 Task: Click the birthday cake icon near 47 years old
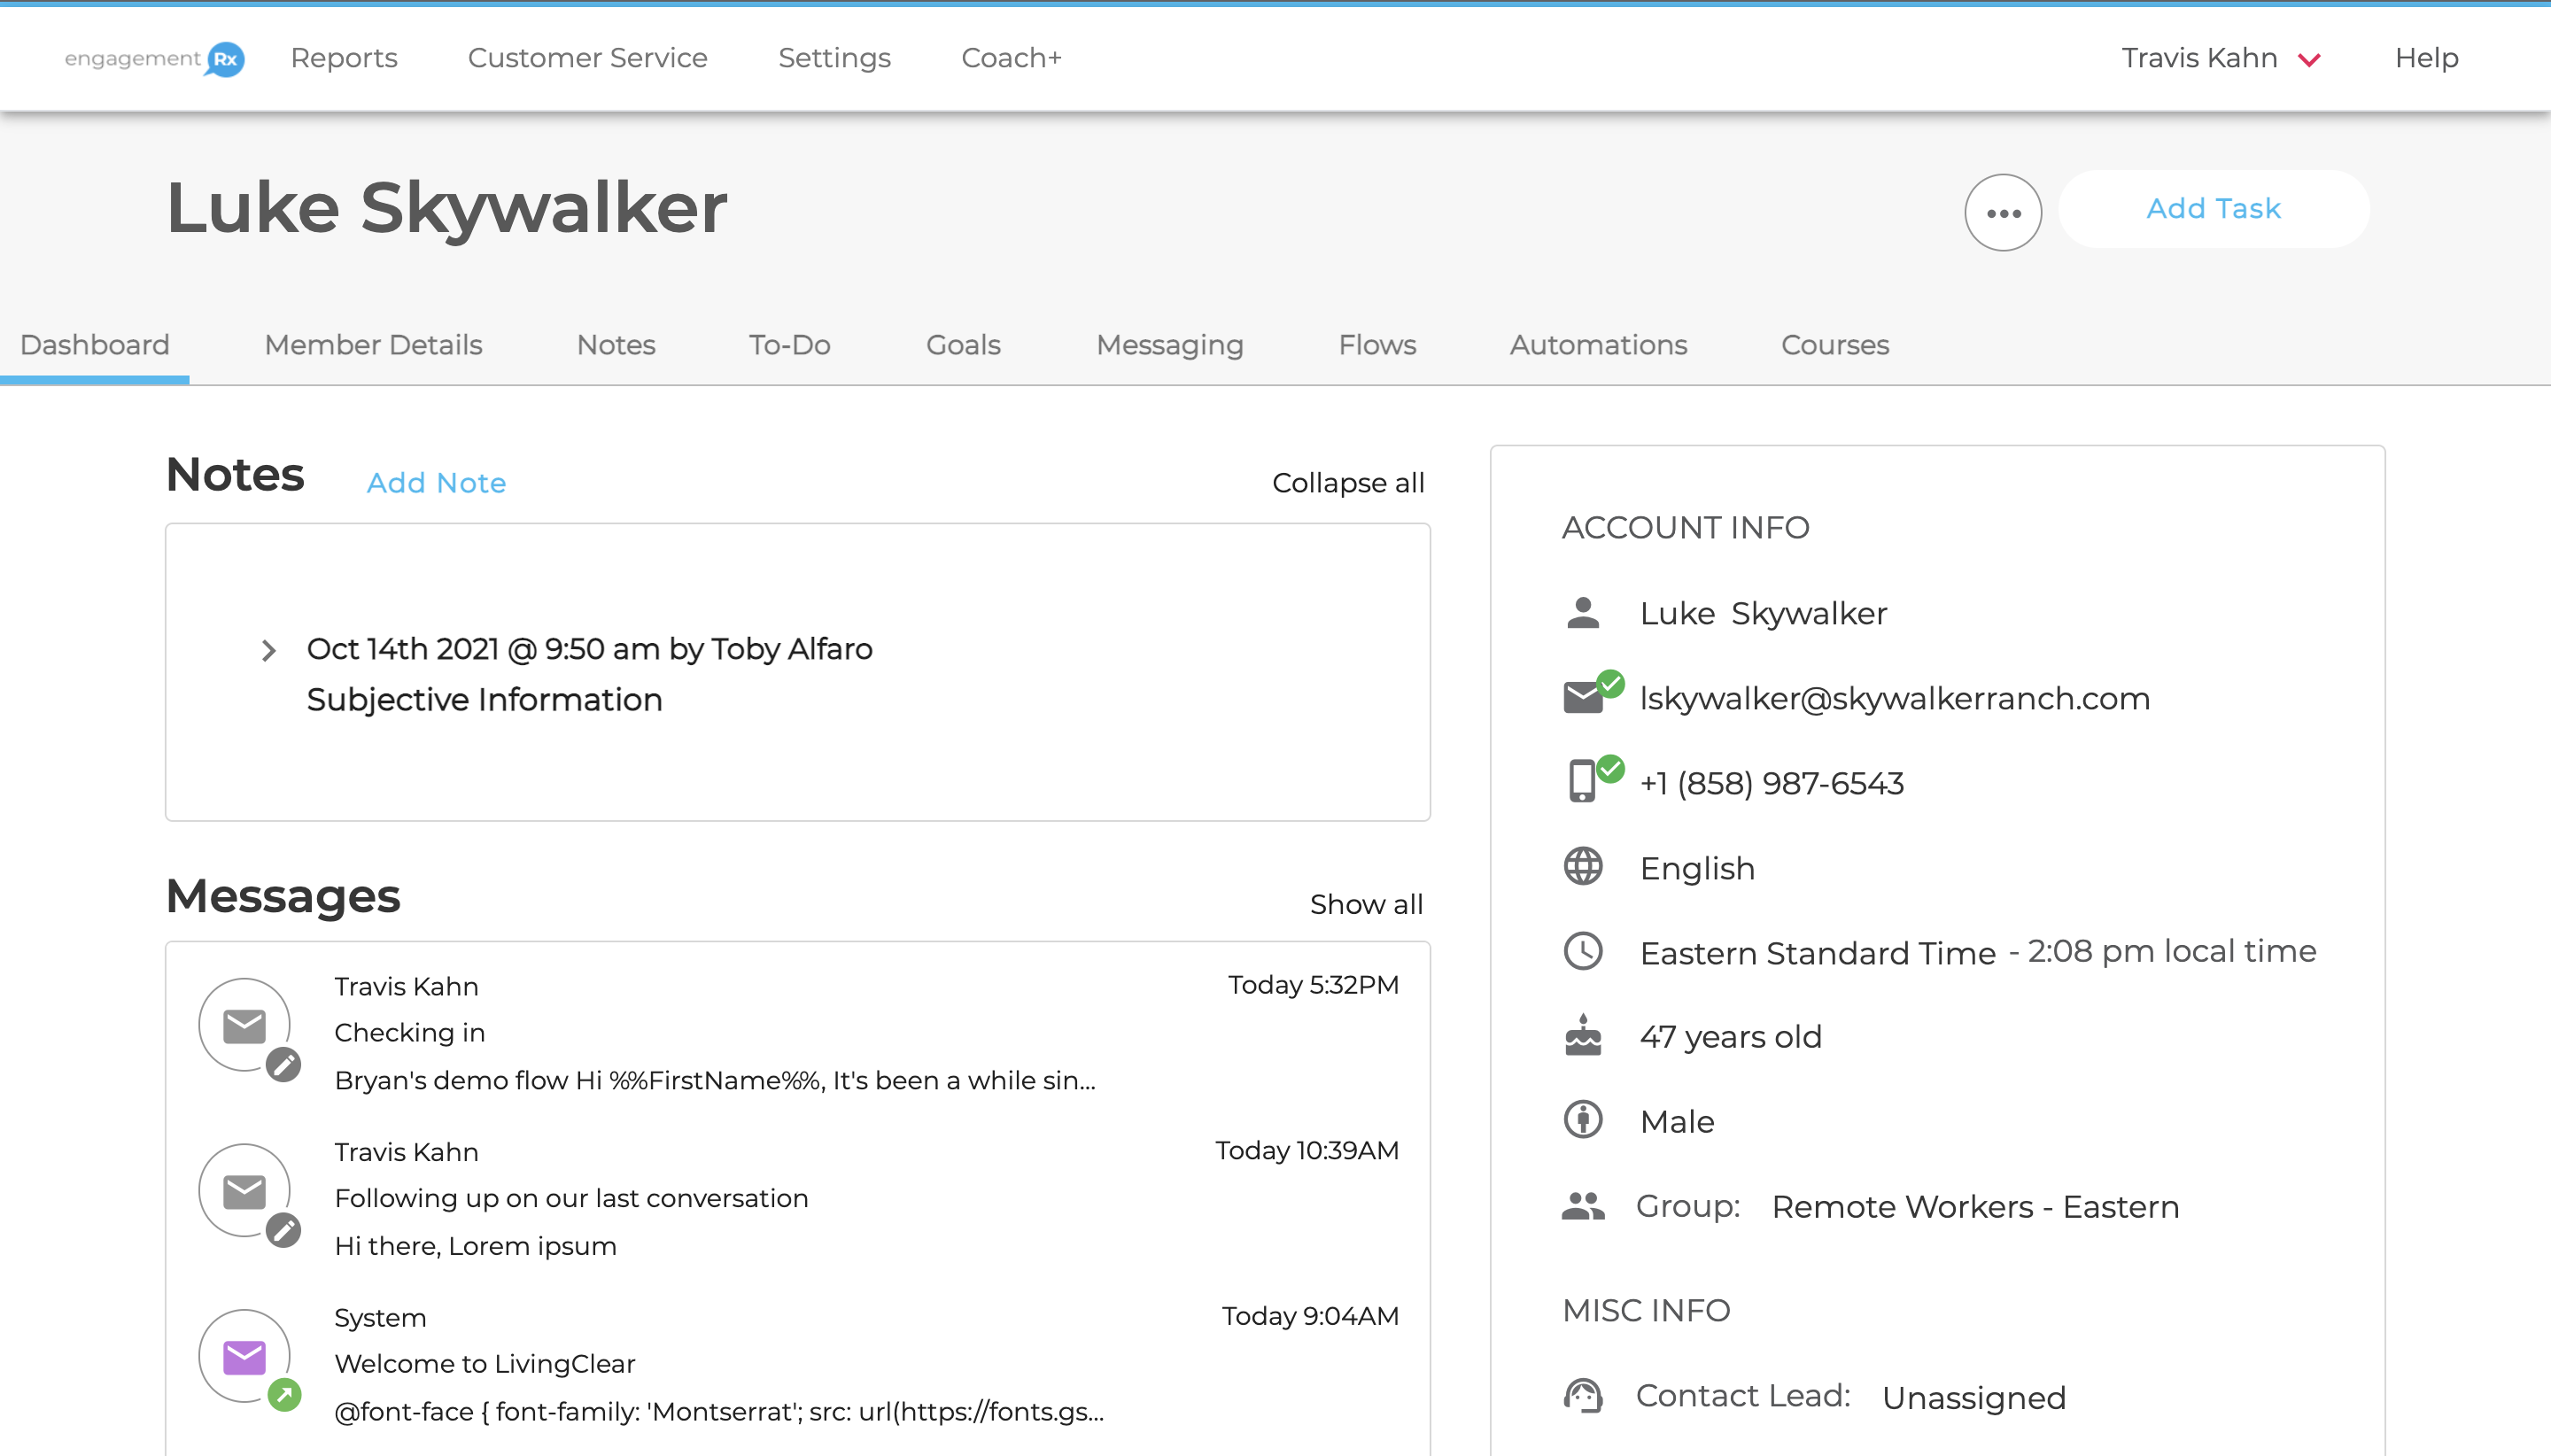click(1585, 1036)
